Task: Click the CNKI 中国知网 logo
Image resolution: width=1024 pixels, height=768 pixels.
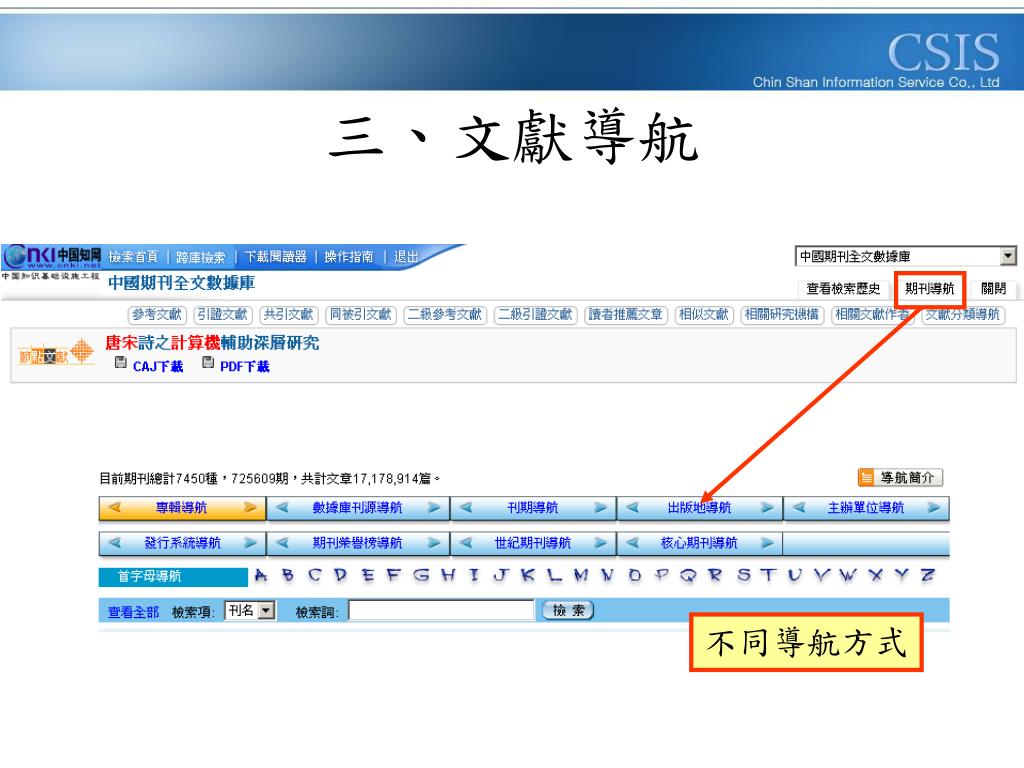Action: point(52,256)
